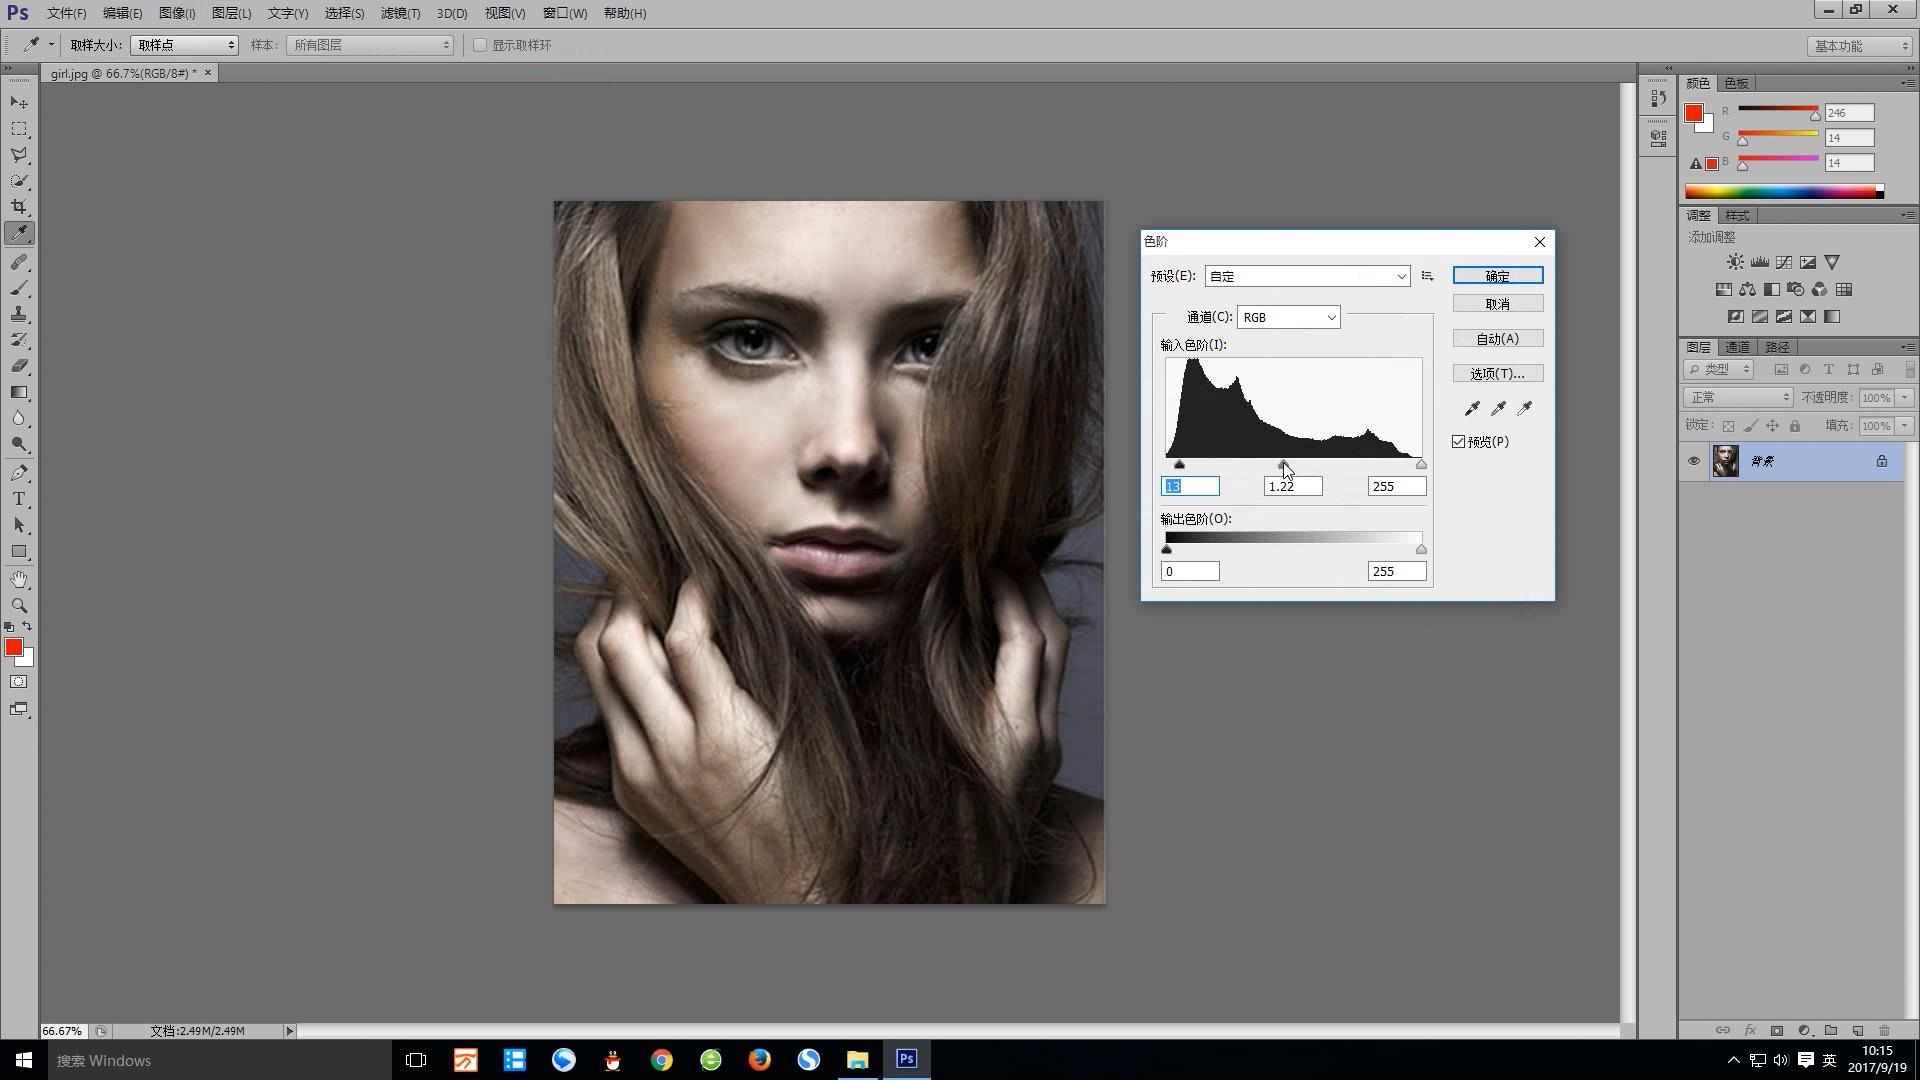Select the Blur tool

pyautogui.click(x=19, y=418)
